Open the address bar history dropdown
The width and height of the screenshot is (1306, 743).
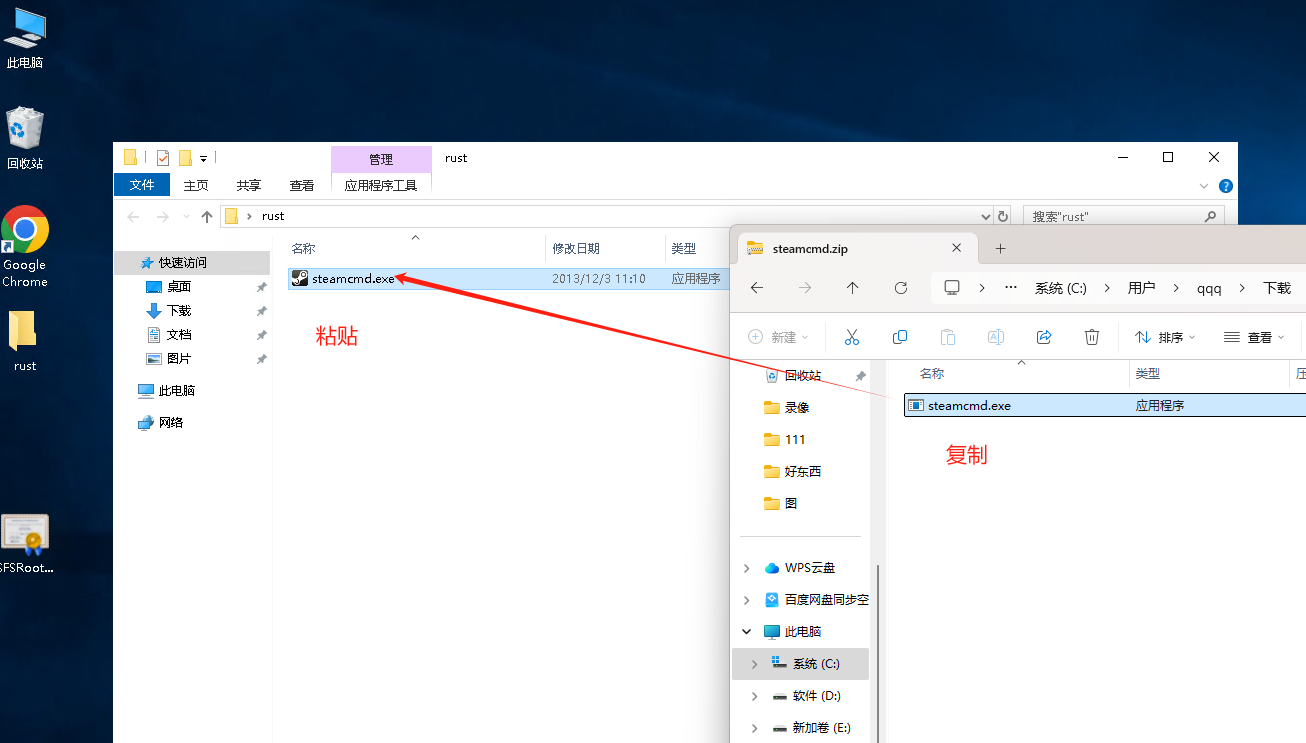987,216
